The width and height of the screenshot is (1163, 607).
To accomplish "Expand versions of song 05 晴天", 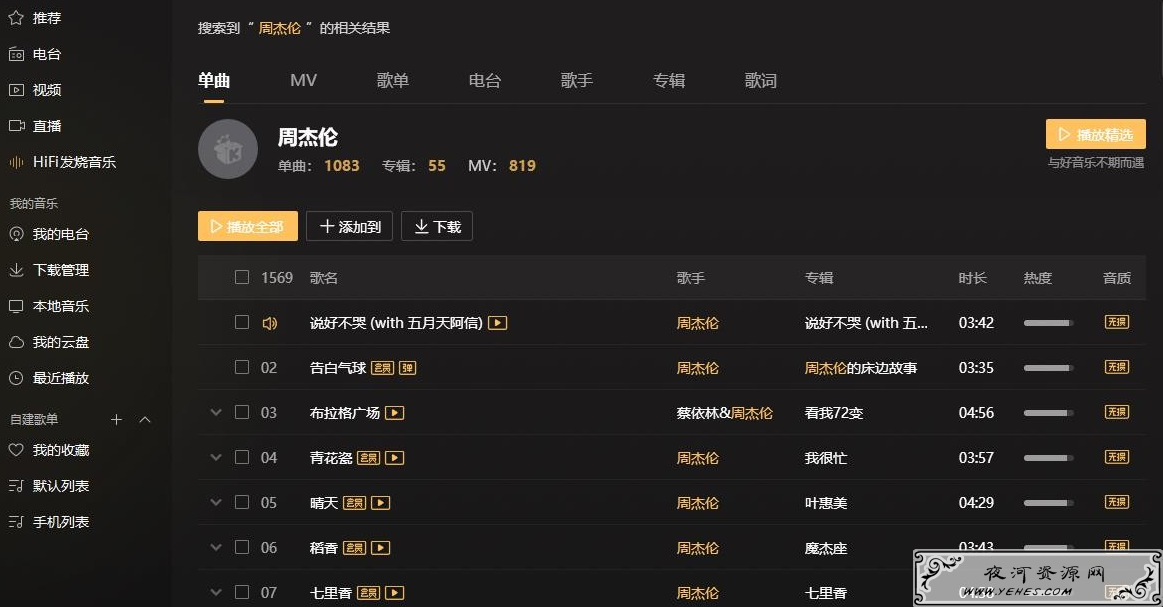I will pyautogui.click(x=216, y=502).
